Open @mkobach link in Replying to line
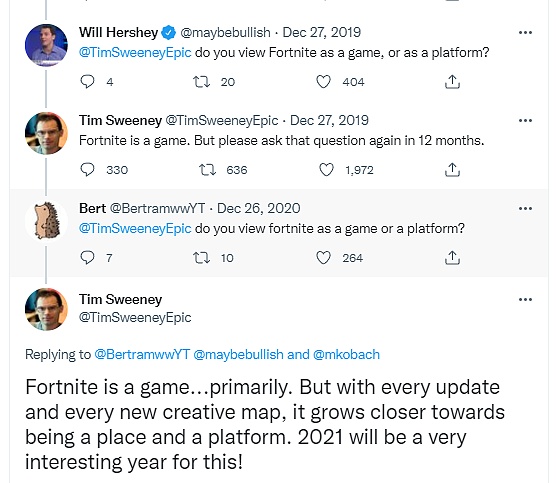The image size is (558, 483). tap(346, 355)
